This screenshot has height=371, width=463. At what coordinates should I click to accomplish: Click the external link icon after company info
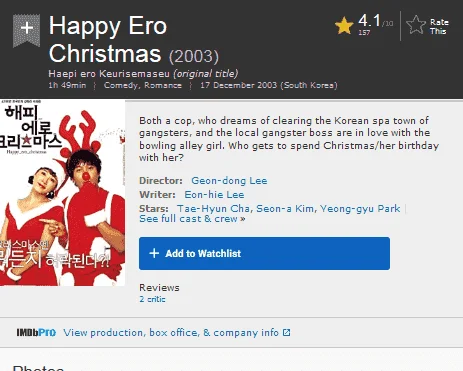pos(286,332)
